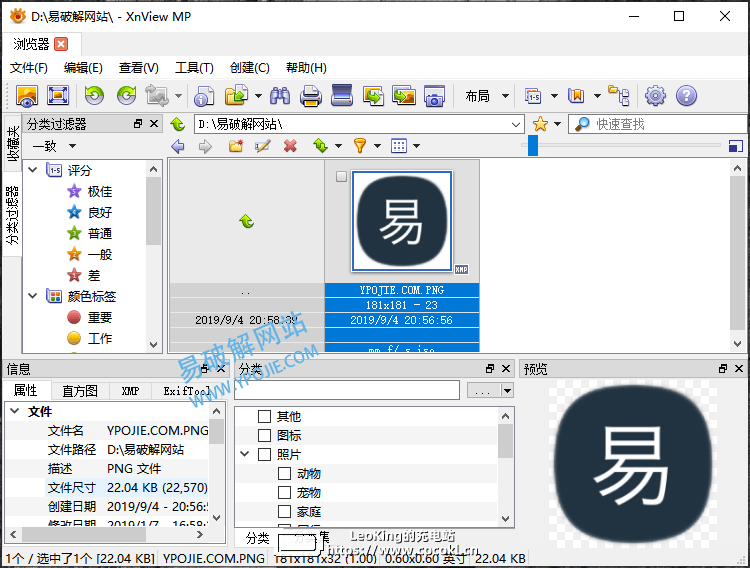Screen dimensions: 750x568
Task: Check the 其他 category box
Action: click(265, 416)
